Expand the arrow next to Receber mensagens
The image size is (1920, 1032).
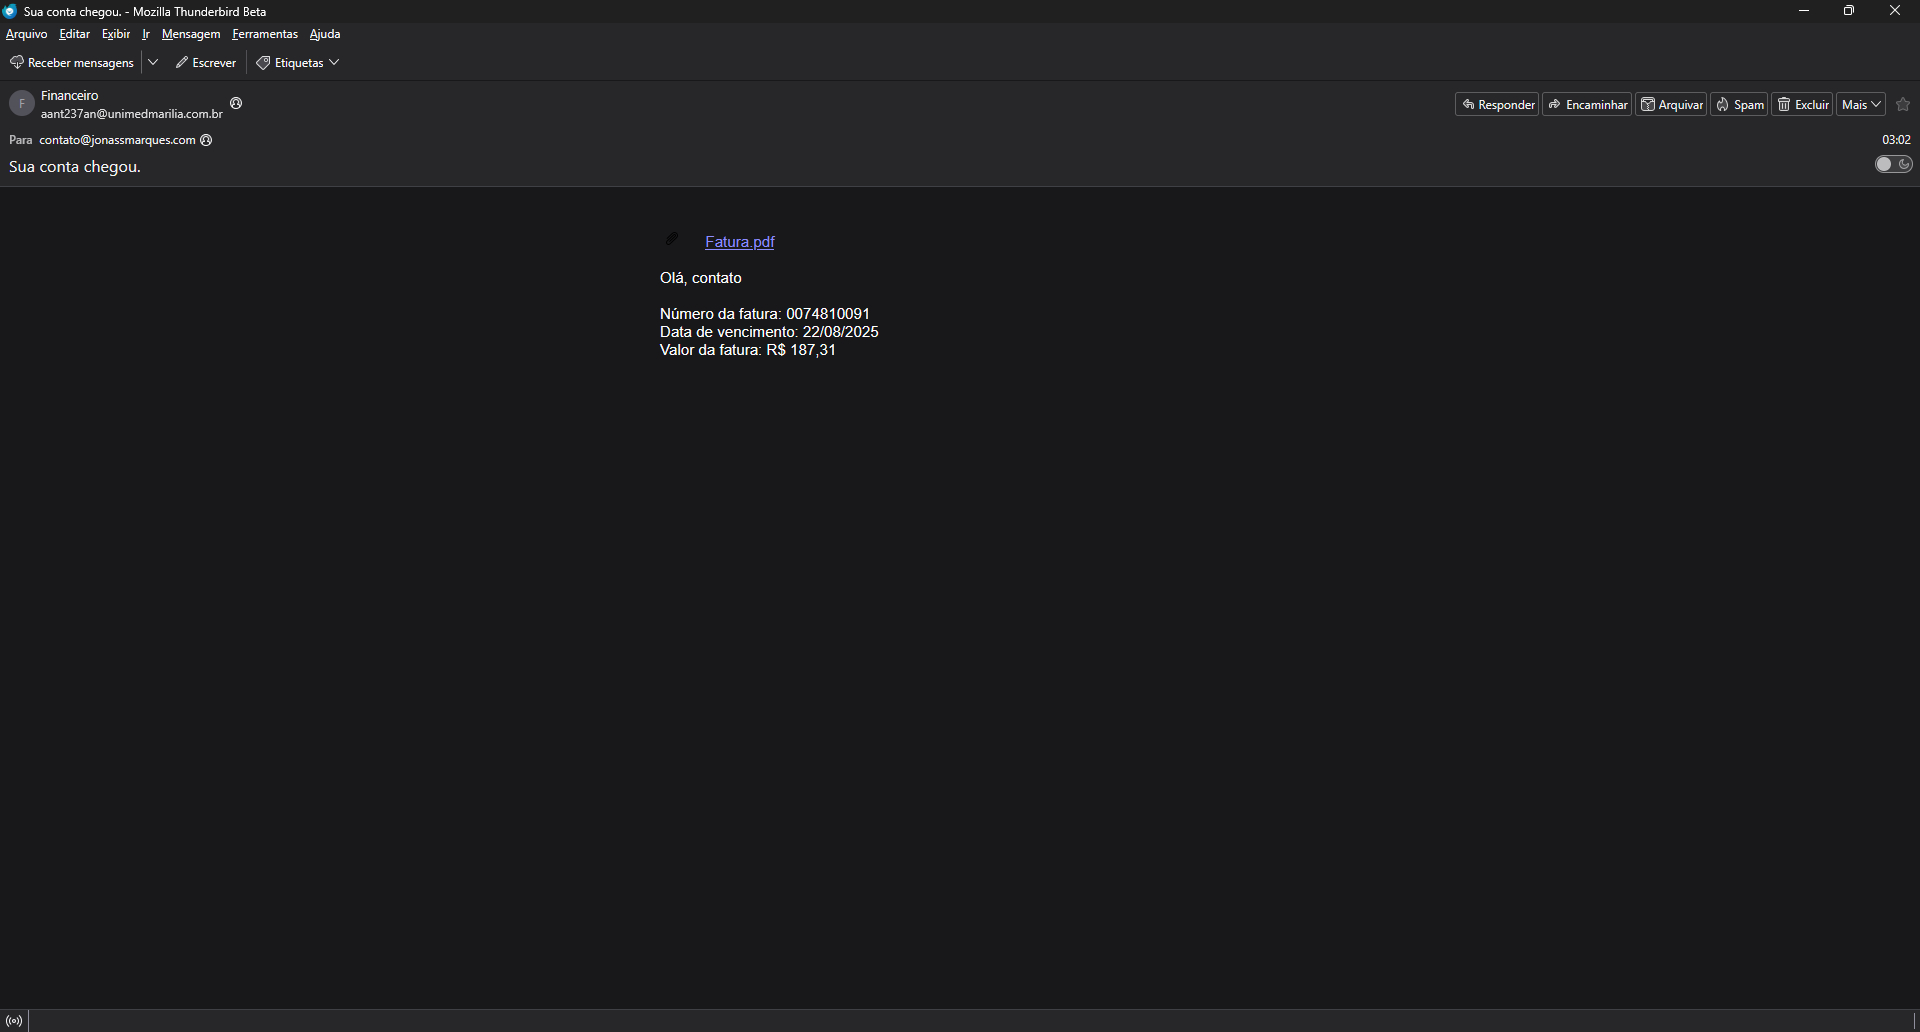153,63
